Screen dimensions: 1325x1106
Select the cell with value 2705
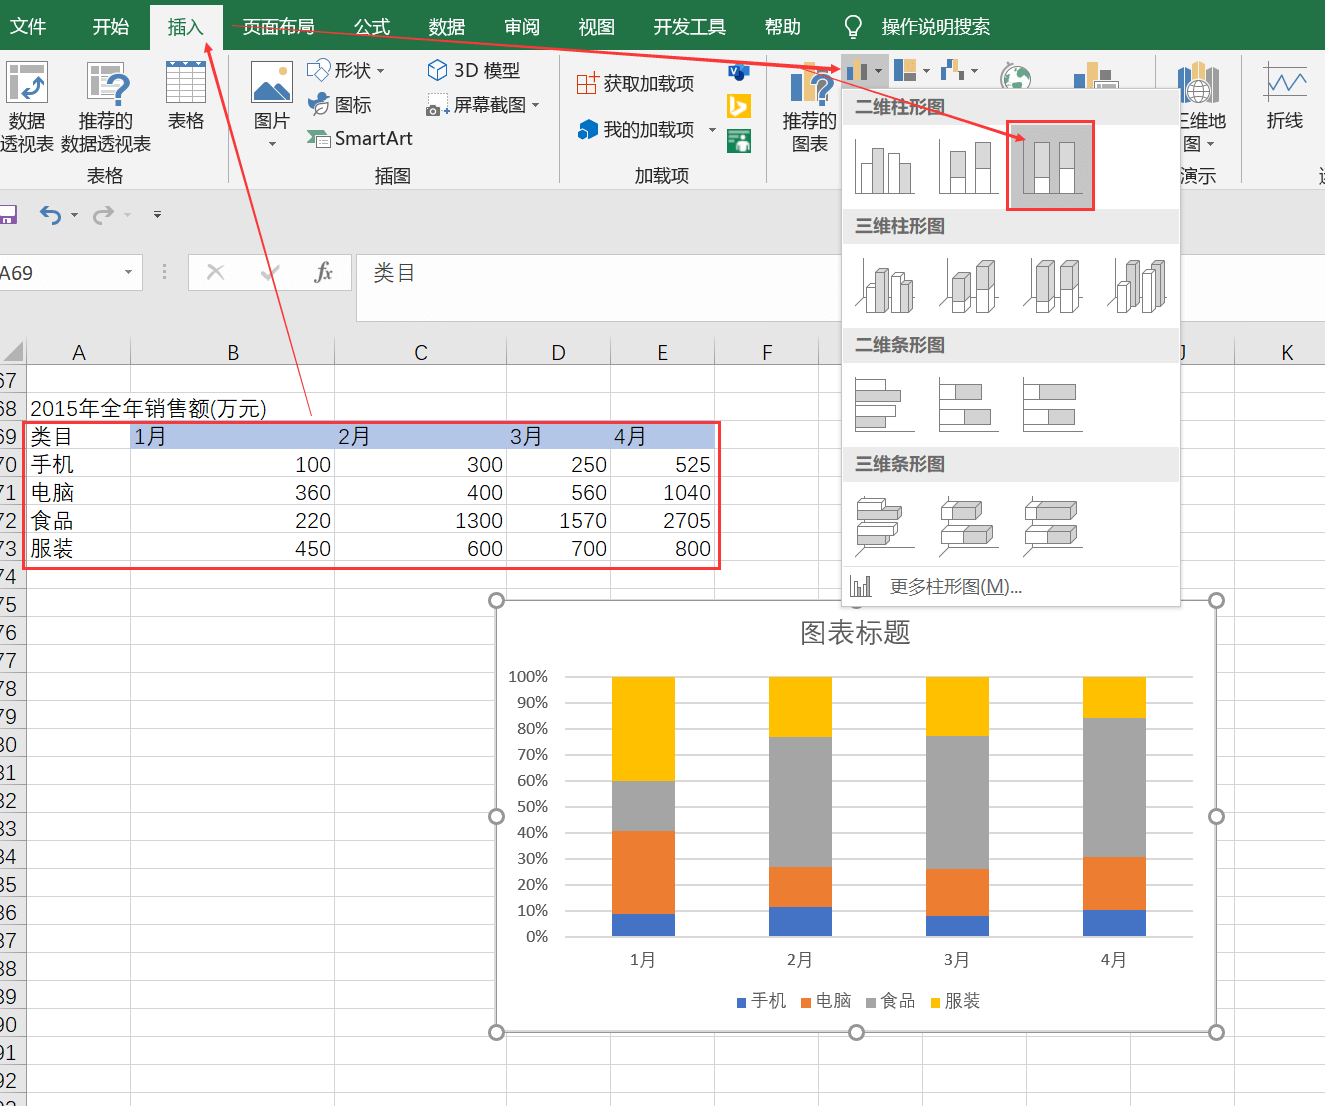[663, 520]
